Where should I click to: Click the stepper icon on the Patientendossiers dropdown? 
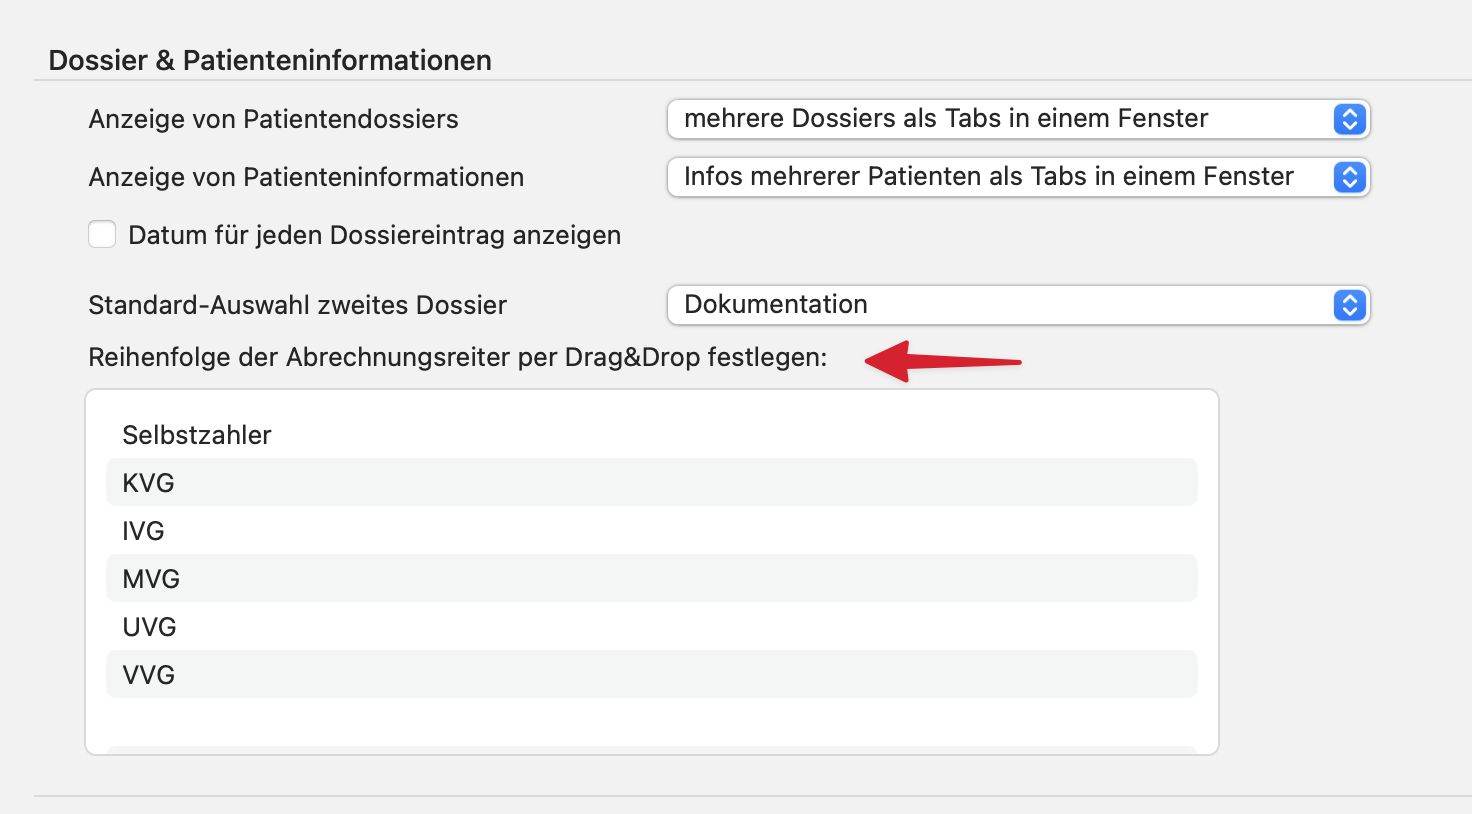(x=1351, y=119)
